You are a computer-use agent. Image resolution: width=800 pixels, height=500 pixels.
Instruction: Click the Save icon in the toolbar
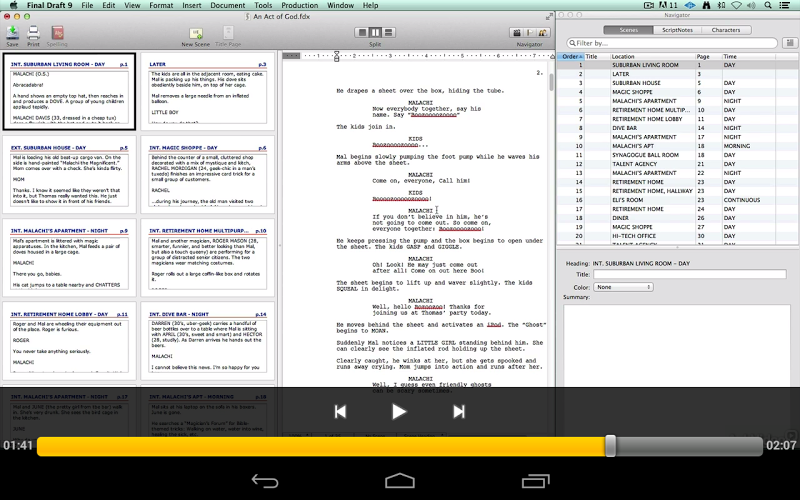coord(12,33)
